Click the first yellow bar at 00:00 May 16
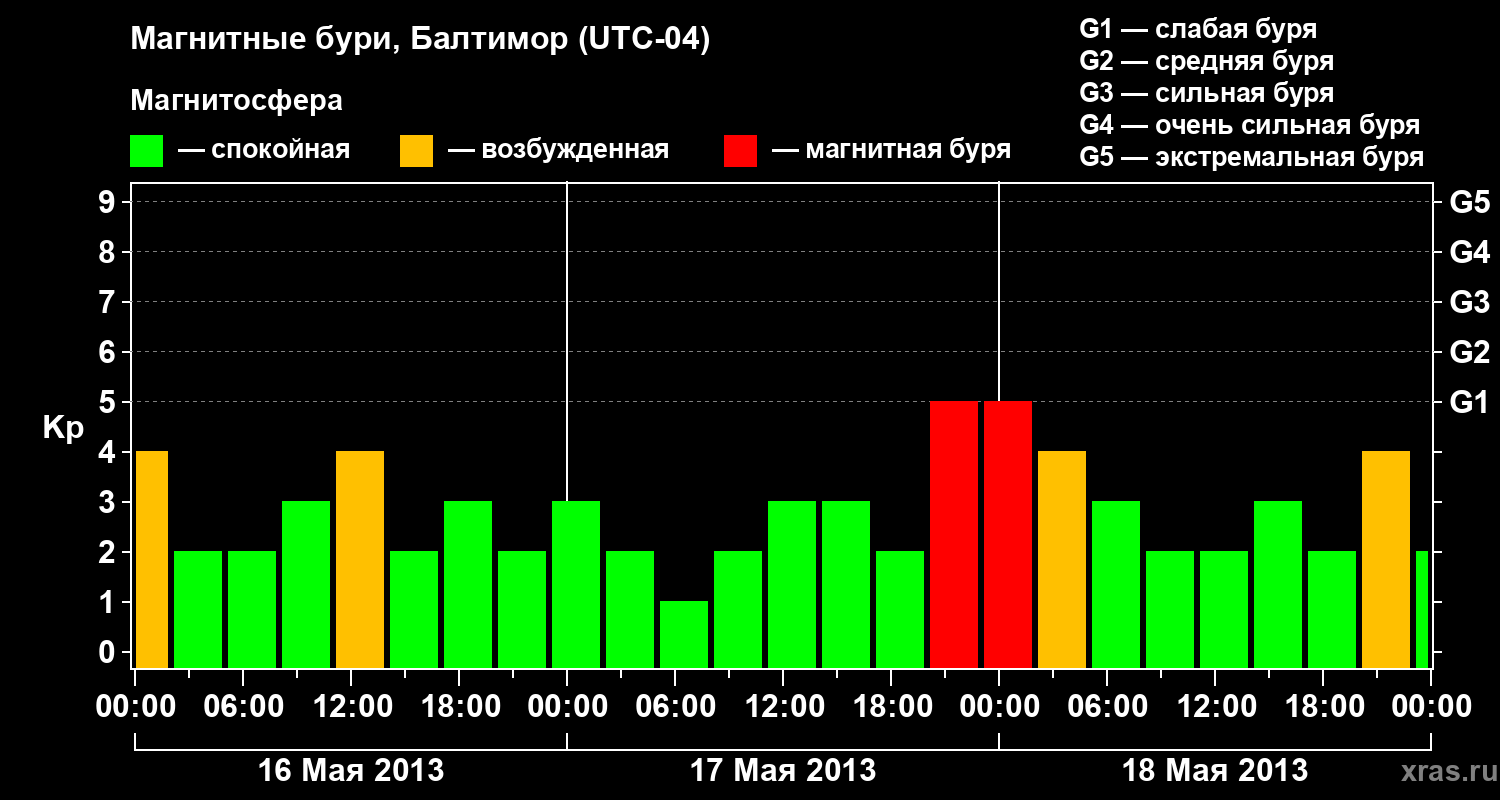The height and width of the screenshot is (800, 1500). pyautogui.click(x=152, y=559)
